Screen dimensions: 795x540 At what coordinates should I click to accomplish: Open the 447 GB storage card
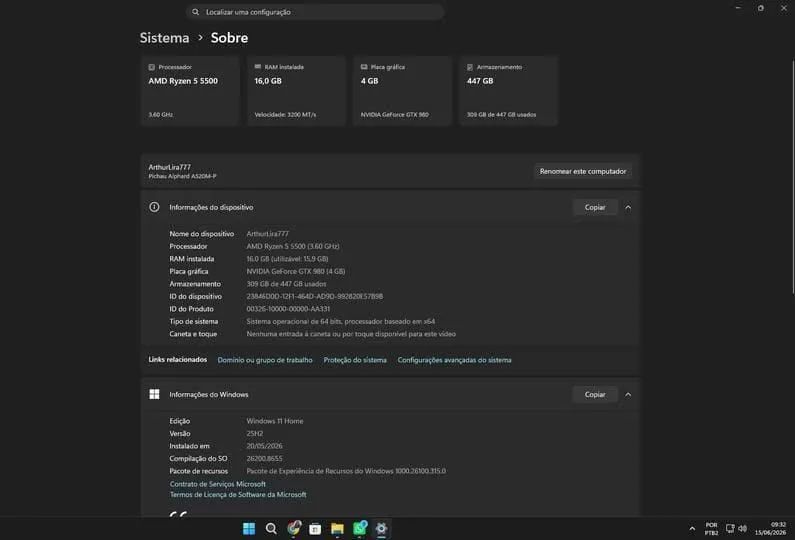point(509,91)
